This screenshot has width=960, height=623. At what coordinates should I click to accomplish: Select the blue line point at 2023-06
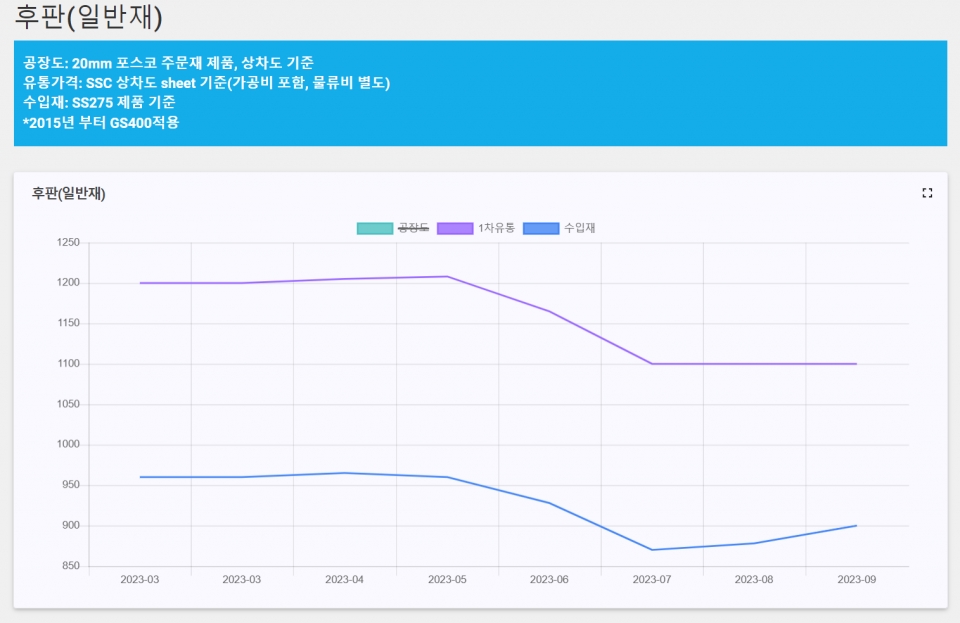click(550, 503)
